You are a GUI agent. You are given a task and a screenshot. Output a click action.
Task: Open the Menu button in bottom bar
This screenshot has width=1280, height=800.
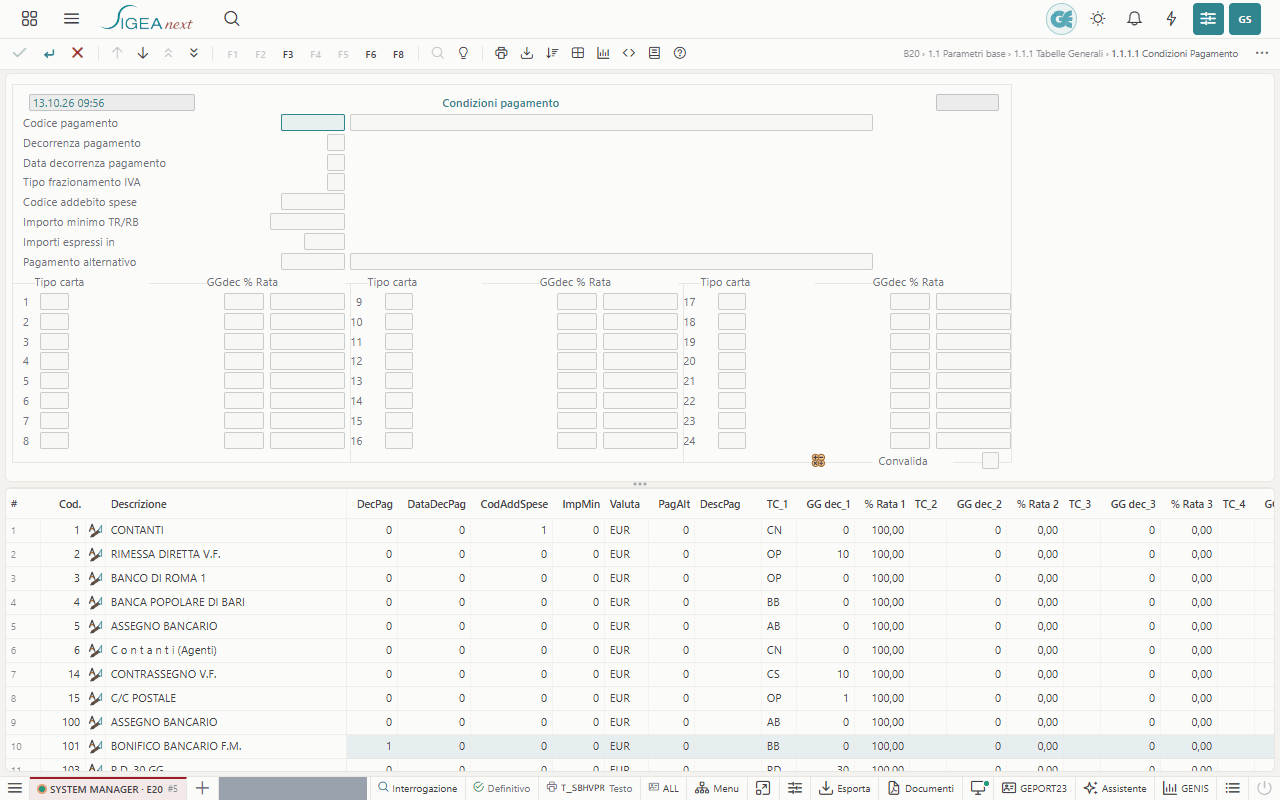[717, 788]
